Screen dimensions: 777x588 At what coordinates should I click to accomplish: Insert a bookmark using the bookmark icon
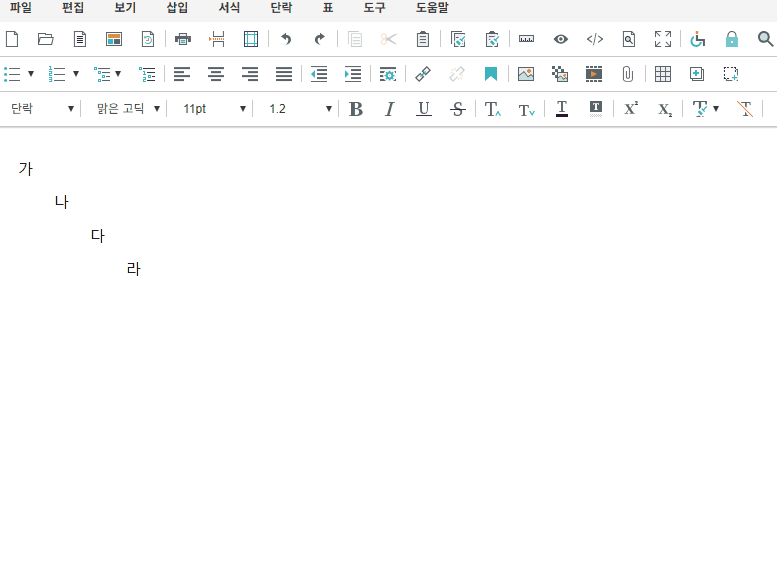[491, 74]
